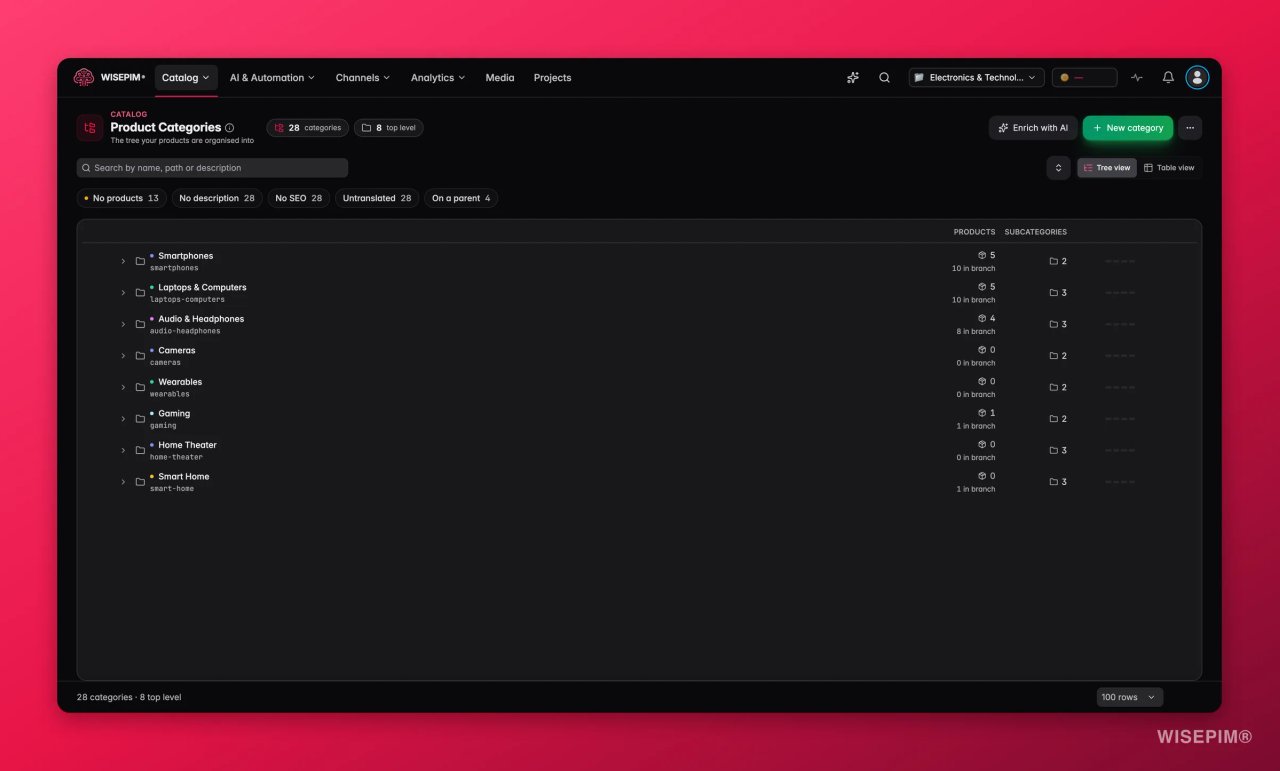
Task: Focus the category search field
Action: click(212, 168)
